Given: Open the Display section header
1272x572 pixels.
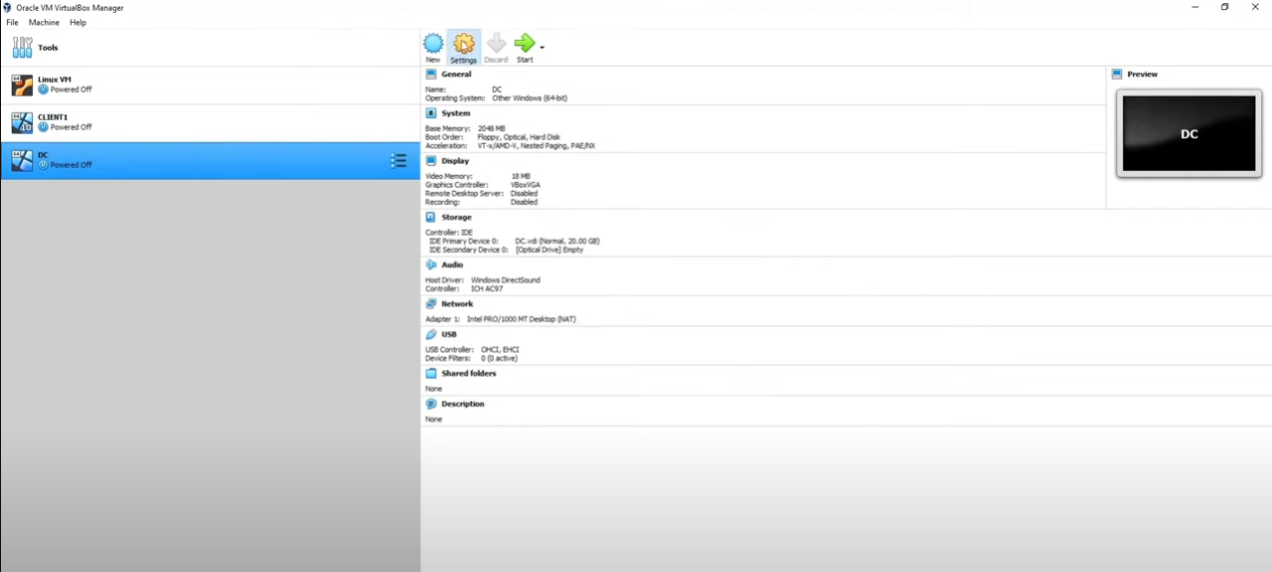Looking at the screenshot, I should (x=455, y=161).
